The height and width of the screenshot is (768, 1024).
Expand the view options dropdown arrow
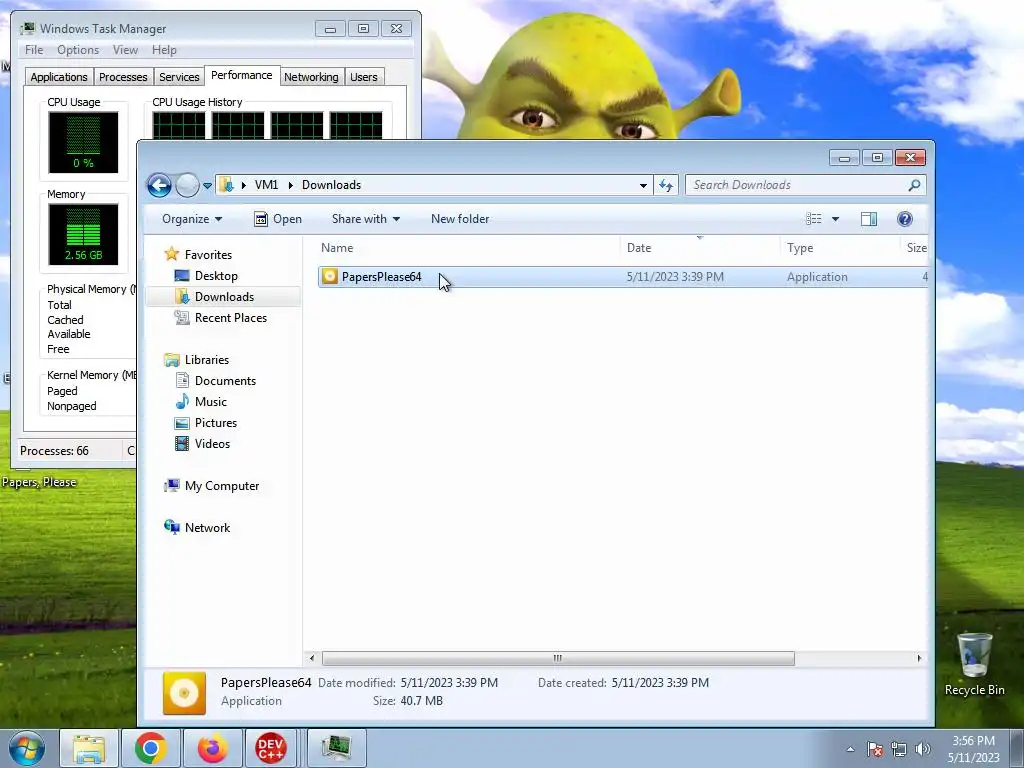click(x=835, y=219)
